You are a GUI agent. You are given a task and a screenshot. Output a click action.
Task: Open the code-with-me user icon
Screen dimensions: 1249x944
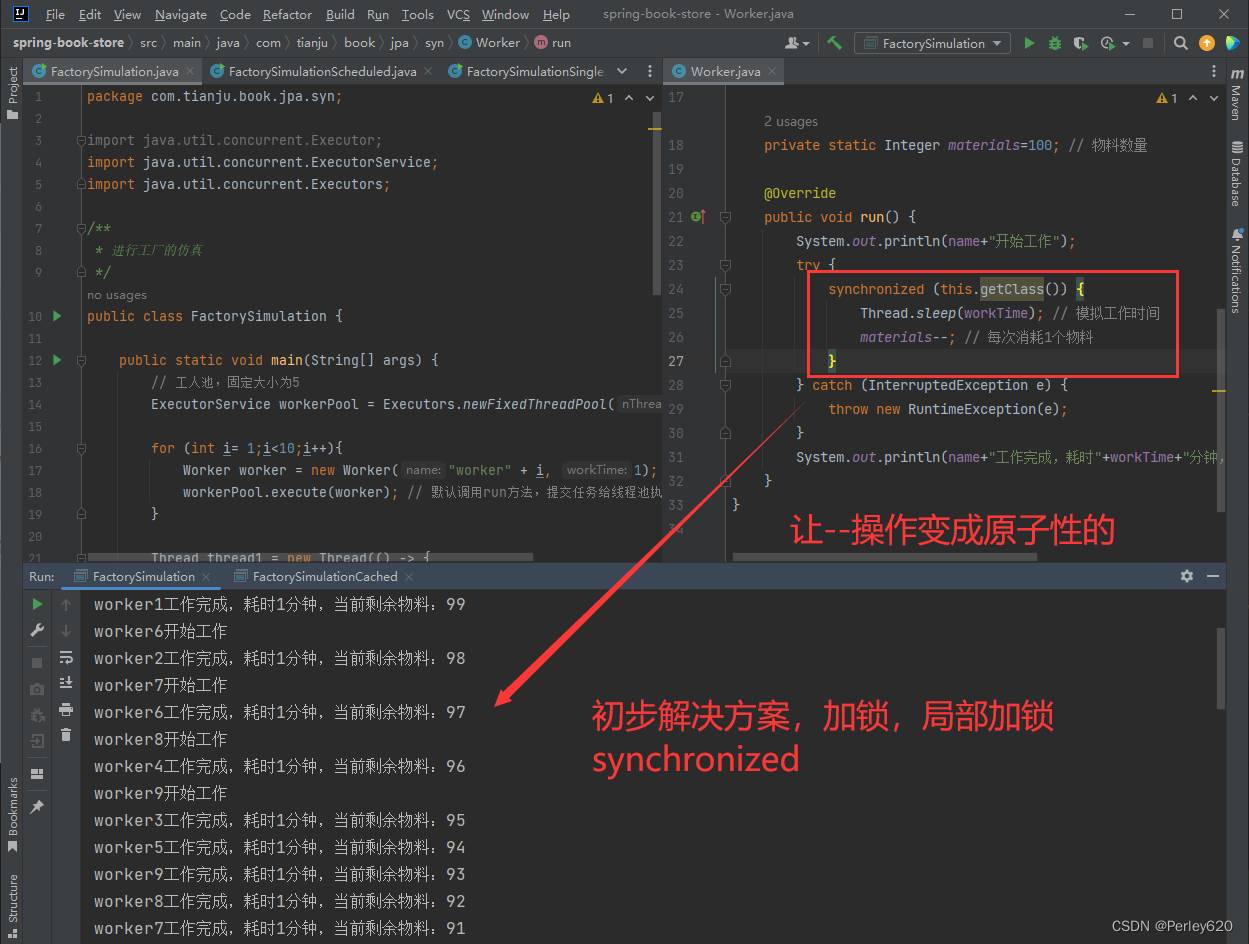tap(794, 43)
